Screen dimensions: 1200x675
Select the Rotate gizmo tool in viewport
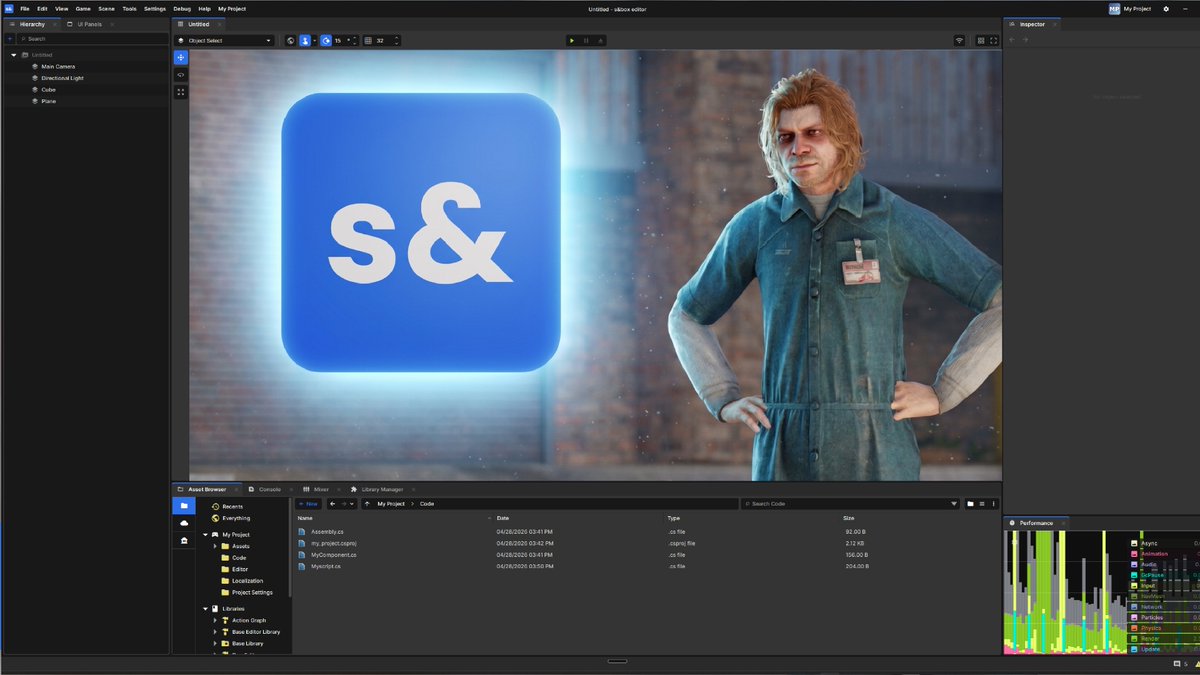(x=181, y=75)
